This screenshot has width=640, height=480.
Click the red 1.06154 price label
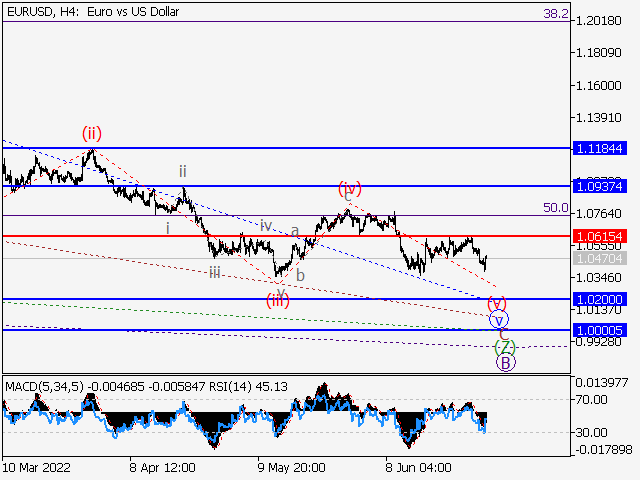click(x=600, y=236)
